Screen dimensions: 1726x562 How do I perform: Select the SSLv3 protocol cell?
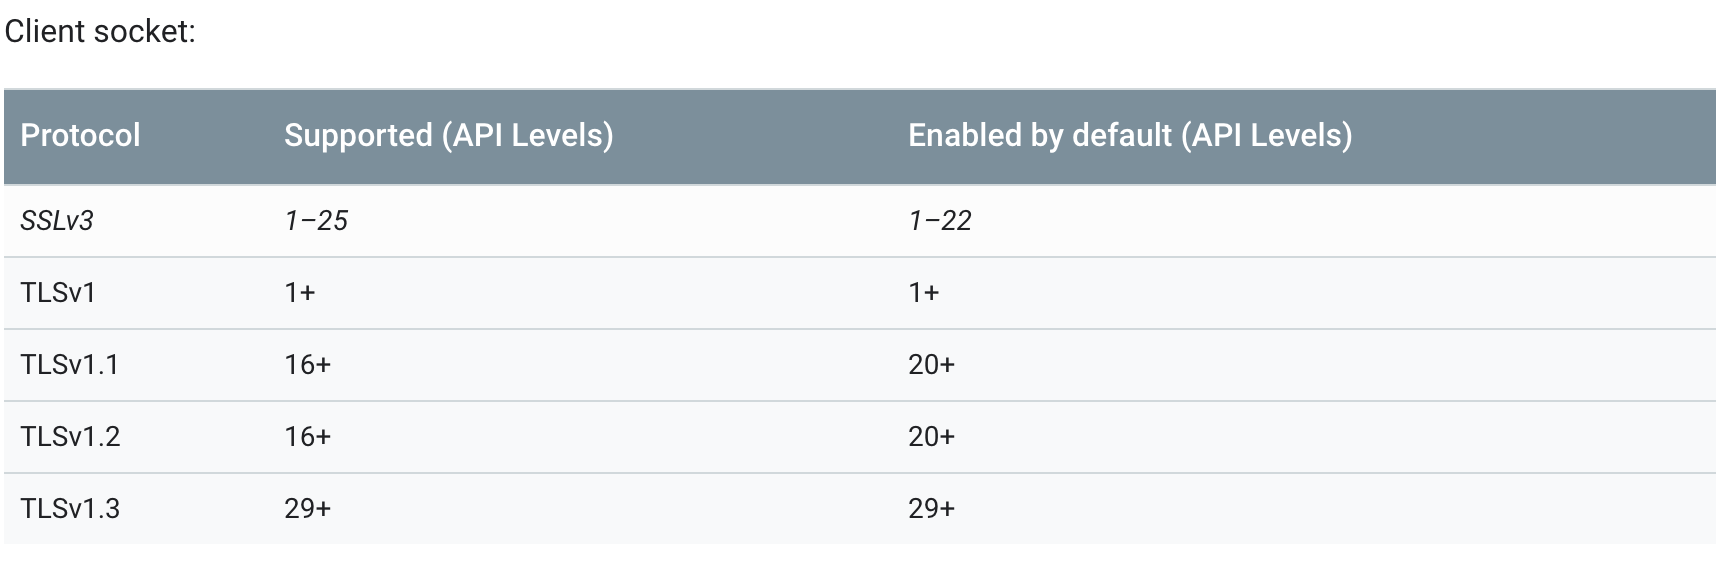[57, 221]
